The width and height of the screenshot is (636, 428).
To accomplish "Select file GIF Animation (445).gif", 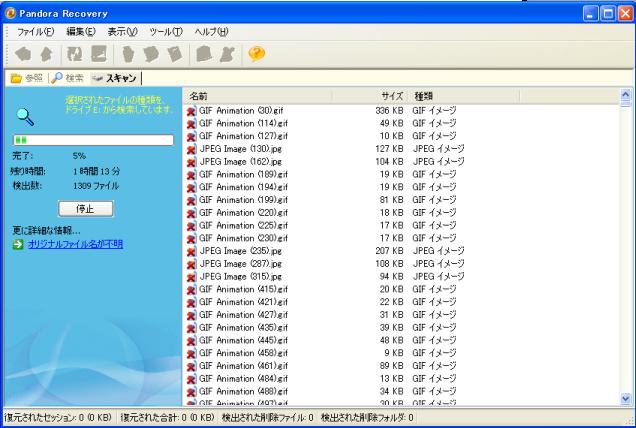I will 243,340.
